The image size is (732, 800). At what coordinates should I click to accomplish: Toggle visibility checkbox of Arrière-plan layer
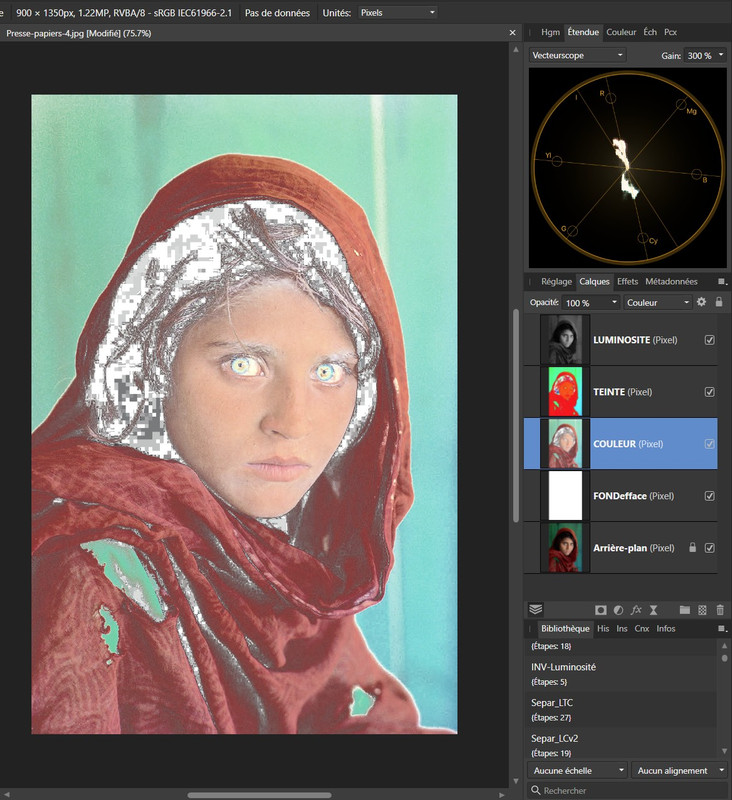coord(710,548)
